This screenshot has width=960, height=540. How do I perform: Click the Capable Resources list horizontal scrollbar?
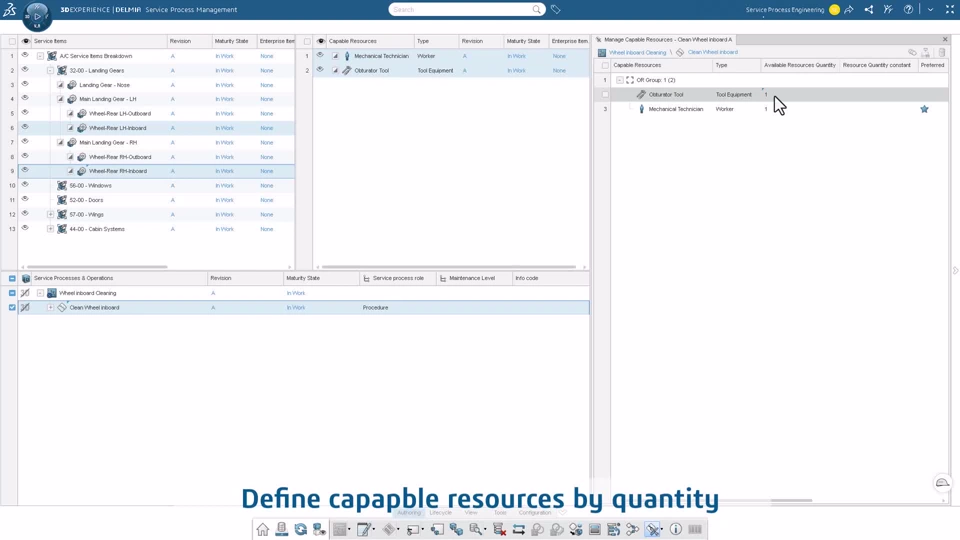pos(449,267)
